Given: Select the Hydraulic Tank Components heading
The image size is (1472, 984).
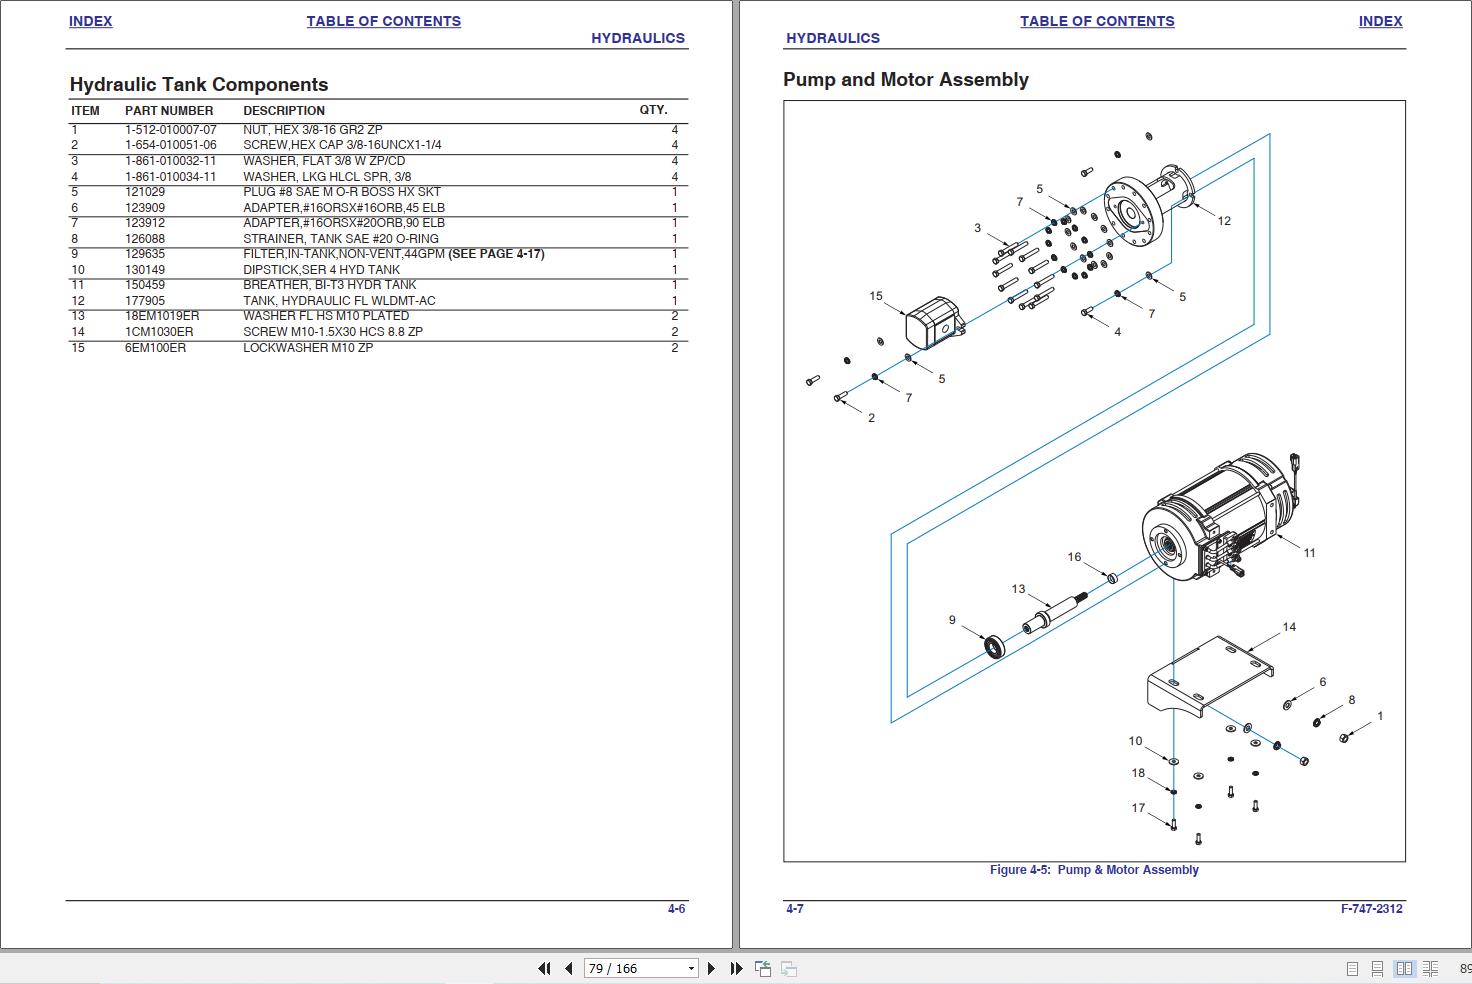Looking at the screenshot, I should (x=199, y=85).
